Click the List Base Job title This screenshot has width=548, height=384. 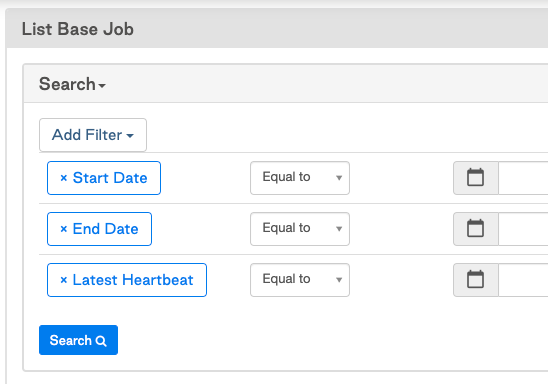pyautogui.click(x=78, y=29)
